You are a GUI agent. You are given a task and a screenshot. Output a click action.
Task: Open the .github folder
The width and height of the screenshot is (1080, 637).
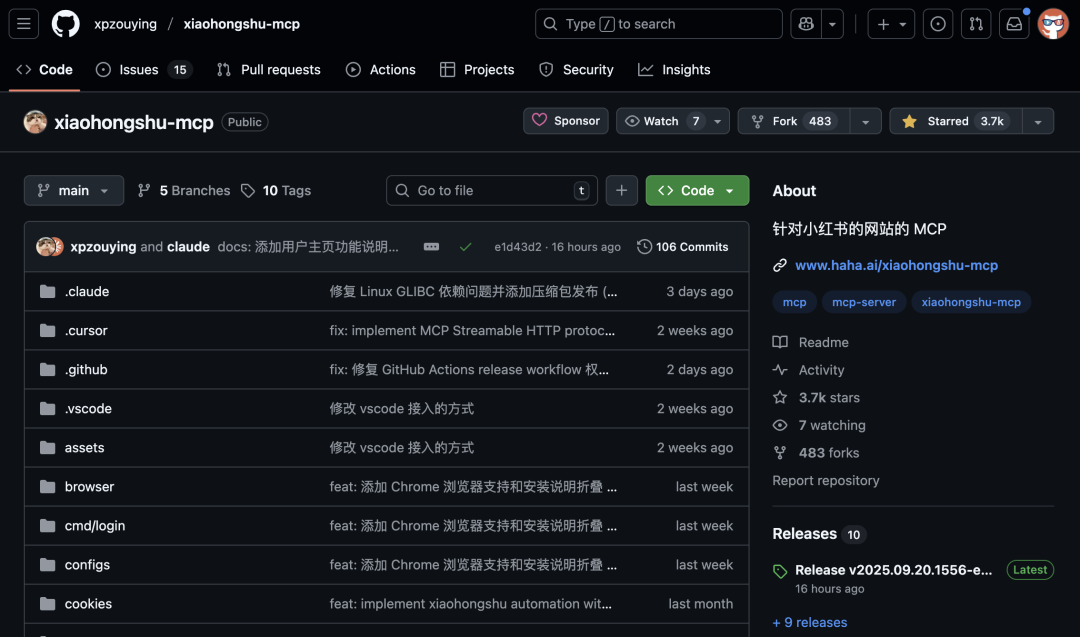[x=86, y=370]
